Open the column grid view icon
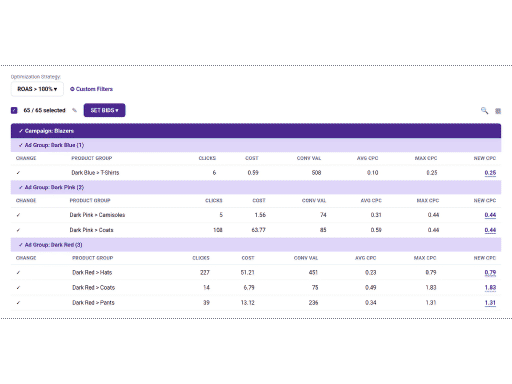512x384 pixels. click(498, 111)
